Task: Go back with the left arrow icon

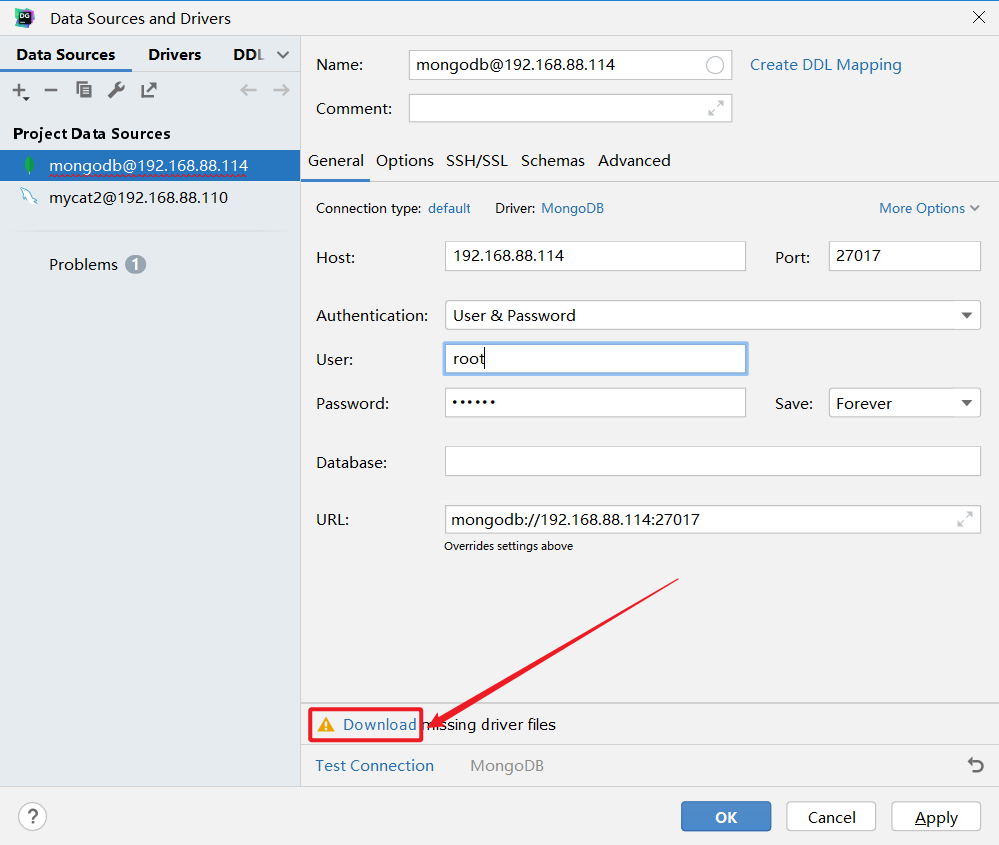Action: pos(248,90)
